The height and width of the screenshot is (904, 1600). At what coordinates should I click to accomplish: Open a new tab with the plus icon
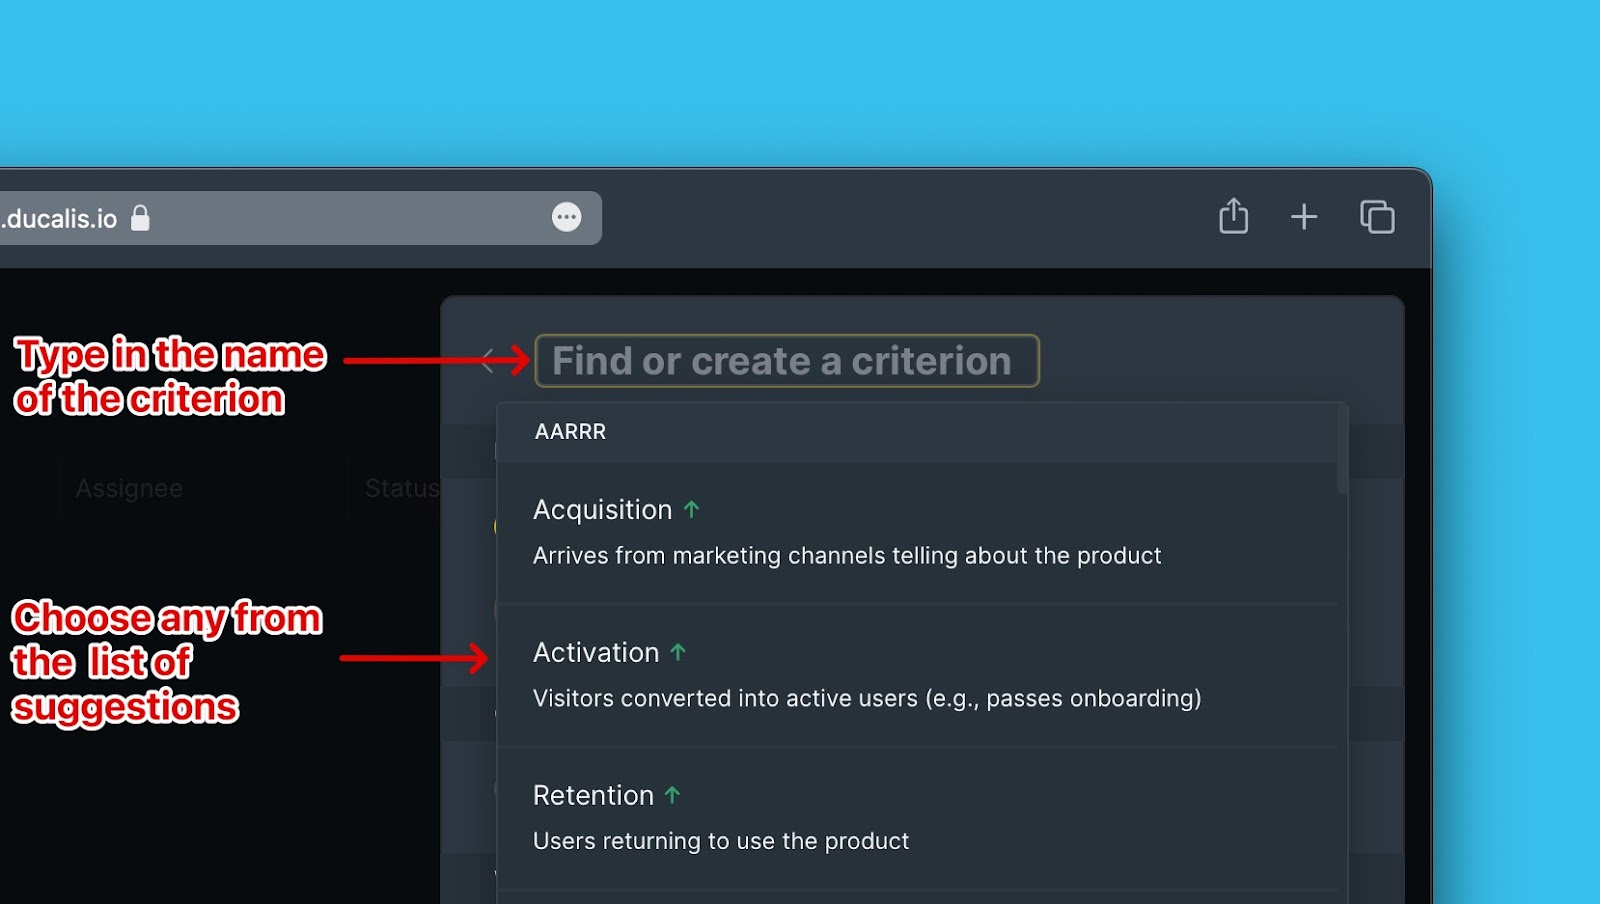pyautogui.click(x=1304, y=217)
